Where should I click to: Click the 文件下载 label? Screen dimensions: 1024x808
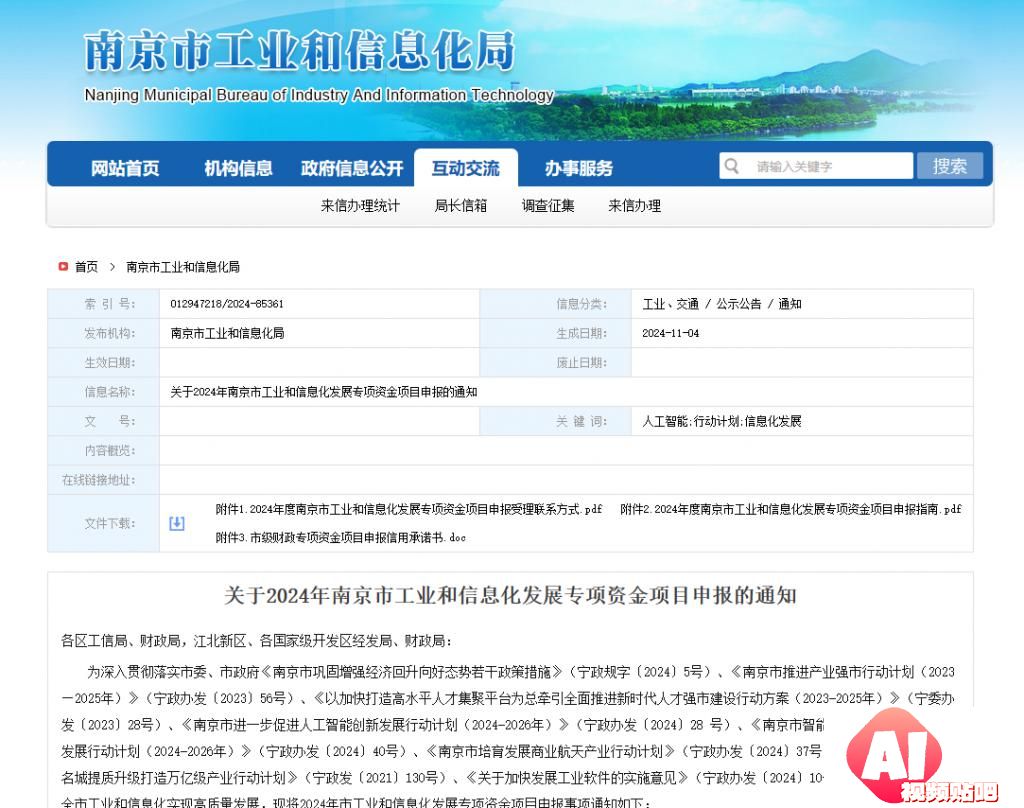click(110, 523)
